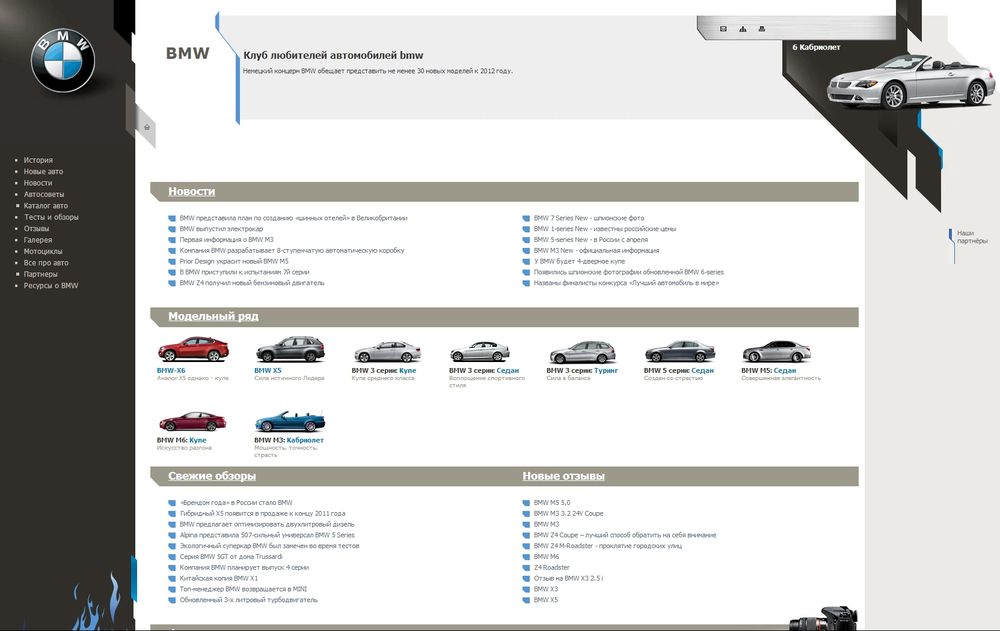Open 'BMW M3 New - официальная информация'

596,251
